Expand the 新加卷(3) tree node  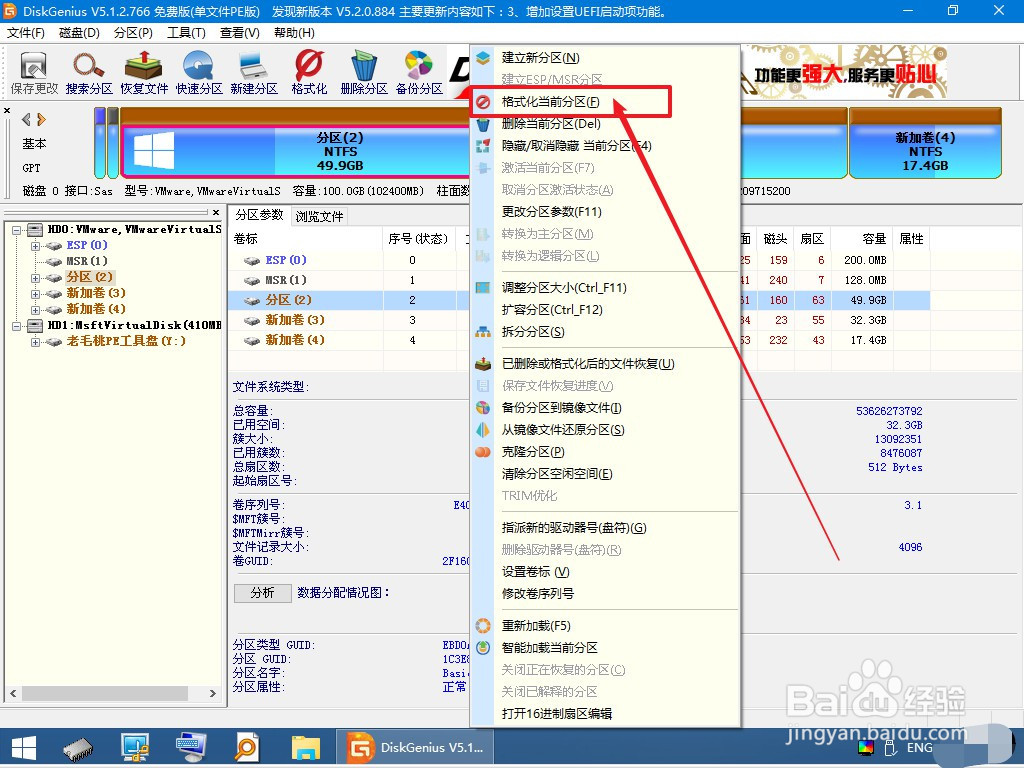tap(35, 294)
